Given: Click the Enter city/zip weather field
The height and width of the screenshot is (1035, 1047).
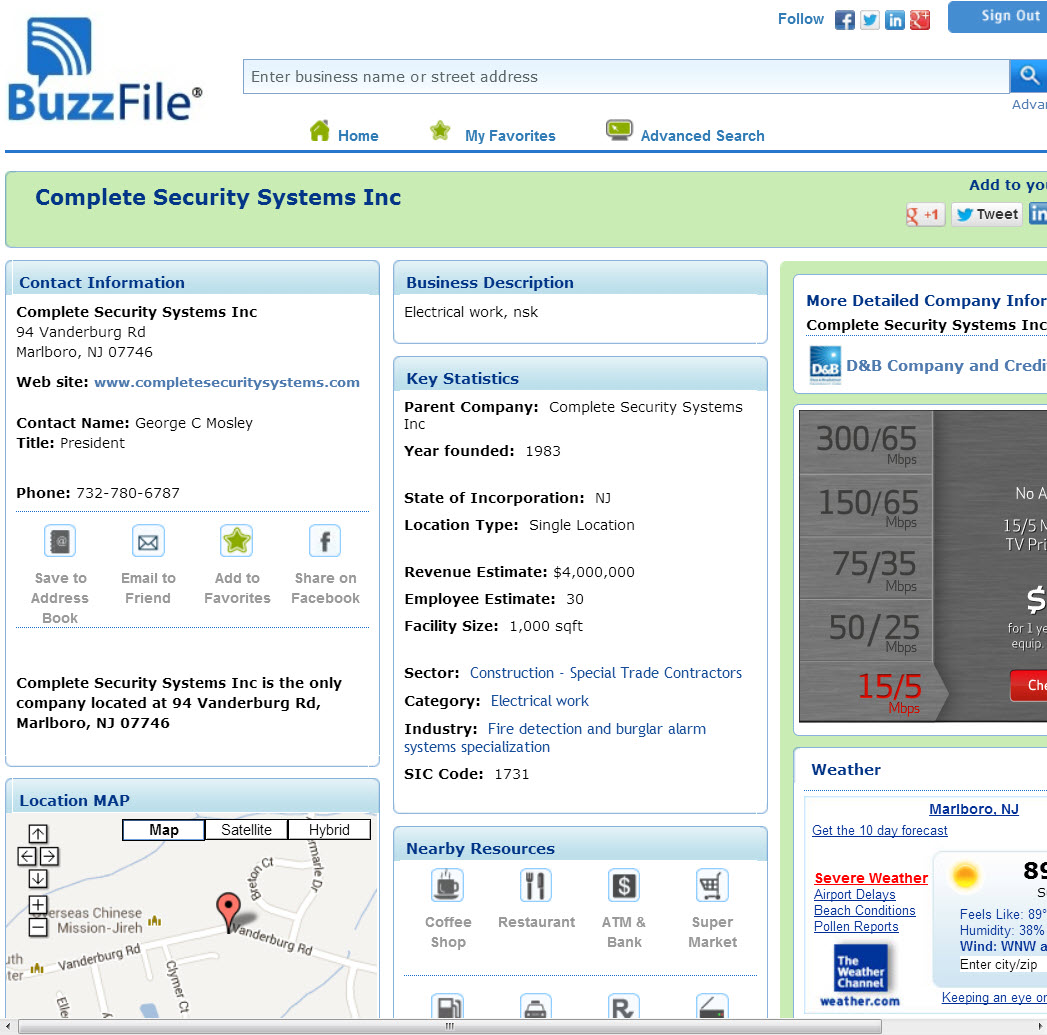Looking at the screenshot, I should click(x=1002, y=964).
